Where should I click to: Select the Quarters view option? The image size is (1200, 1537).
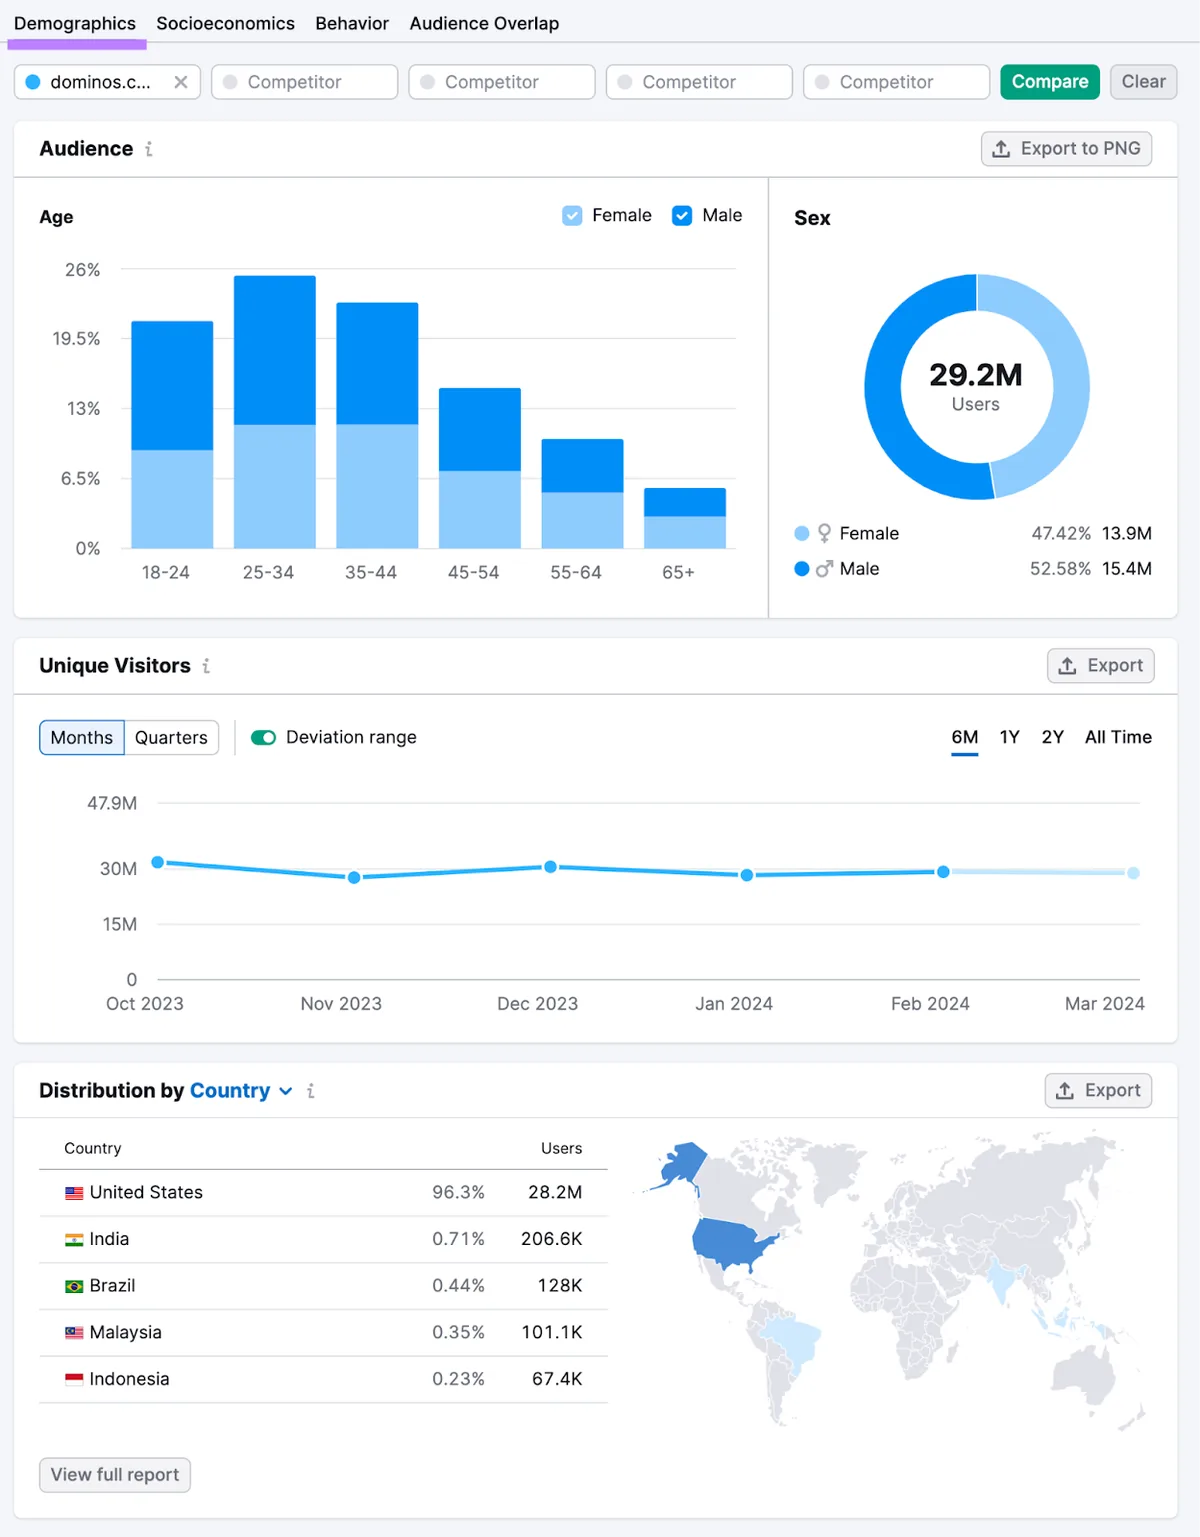[171, 738]
